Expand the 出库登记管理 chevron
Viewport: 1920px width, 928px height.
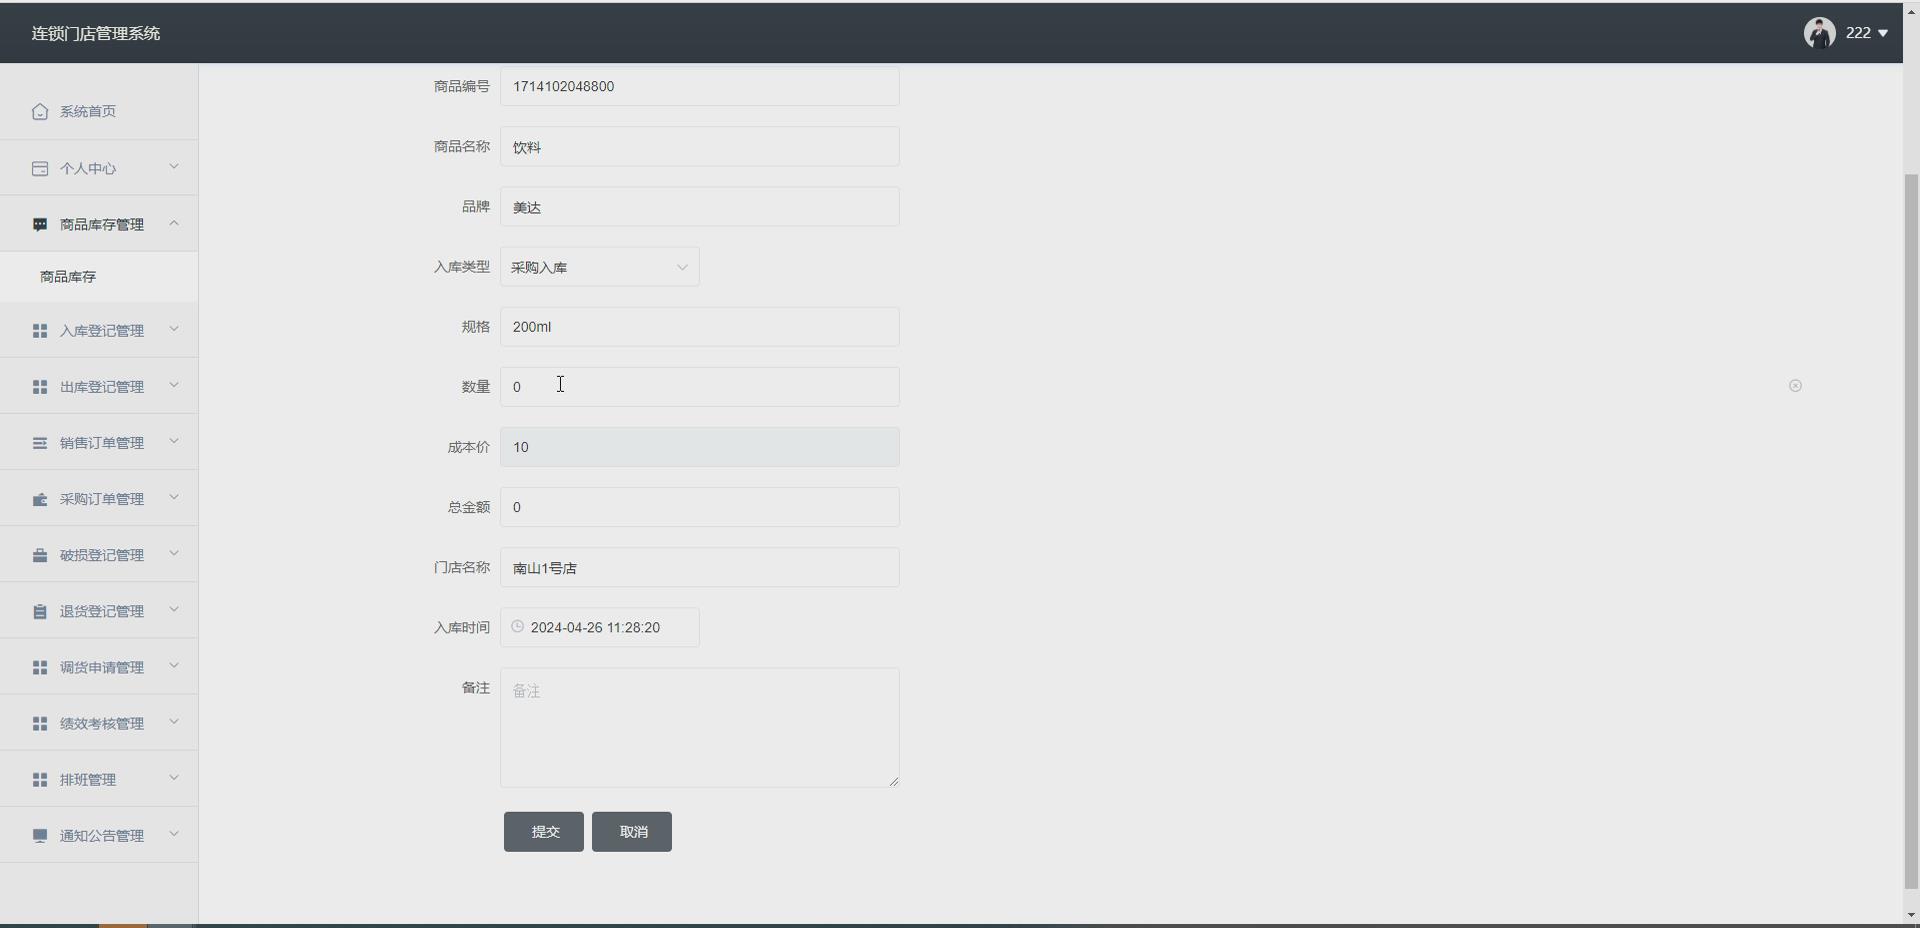tap(174, 385)
